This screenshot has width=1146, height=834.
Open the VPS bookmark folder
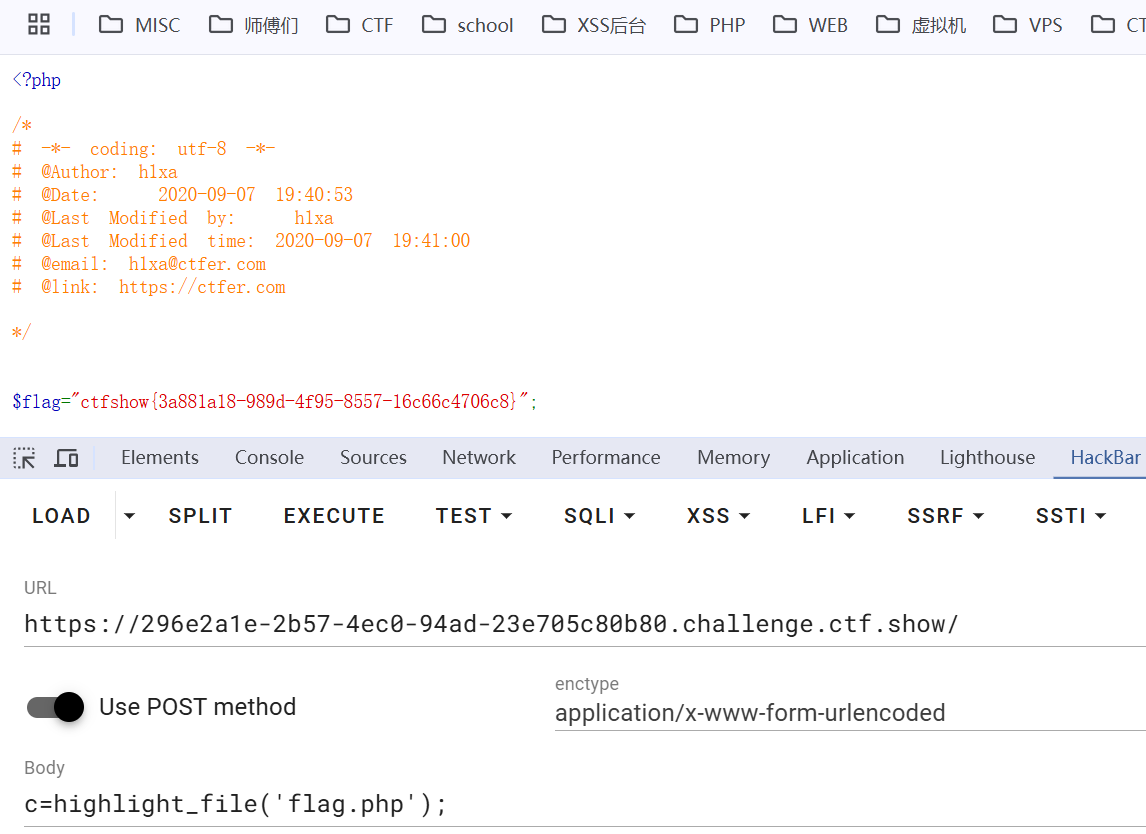click(x=1028, y=25)
